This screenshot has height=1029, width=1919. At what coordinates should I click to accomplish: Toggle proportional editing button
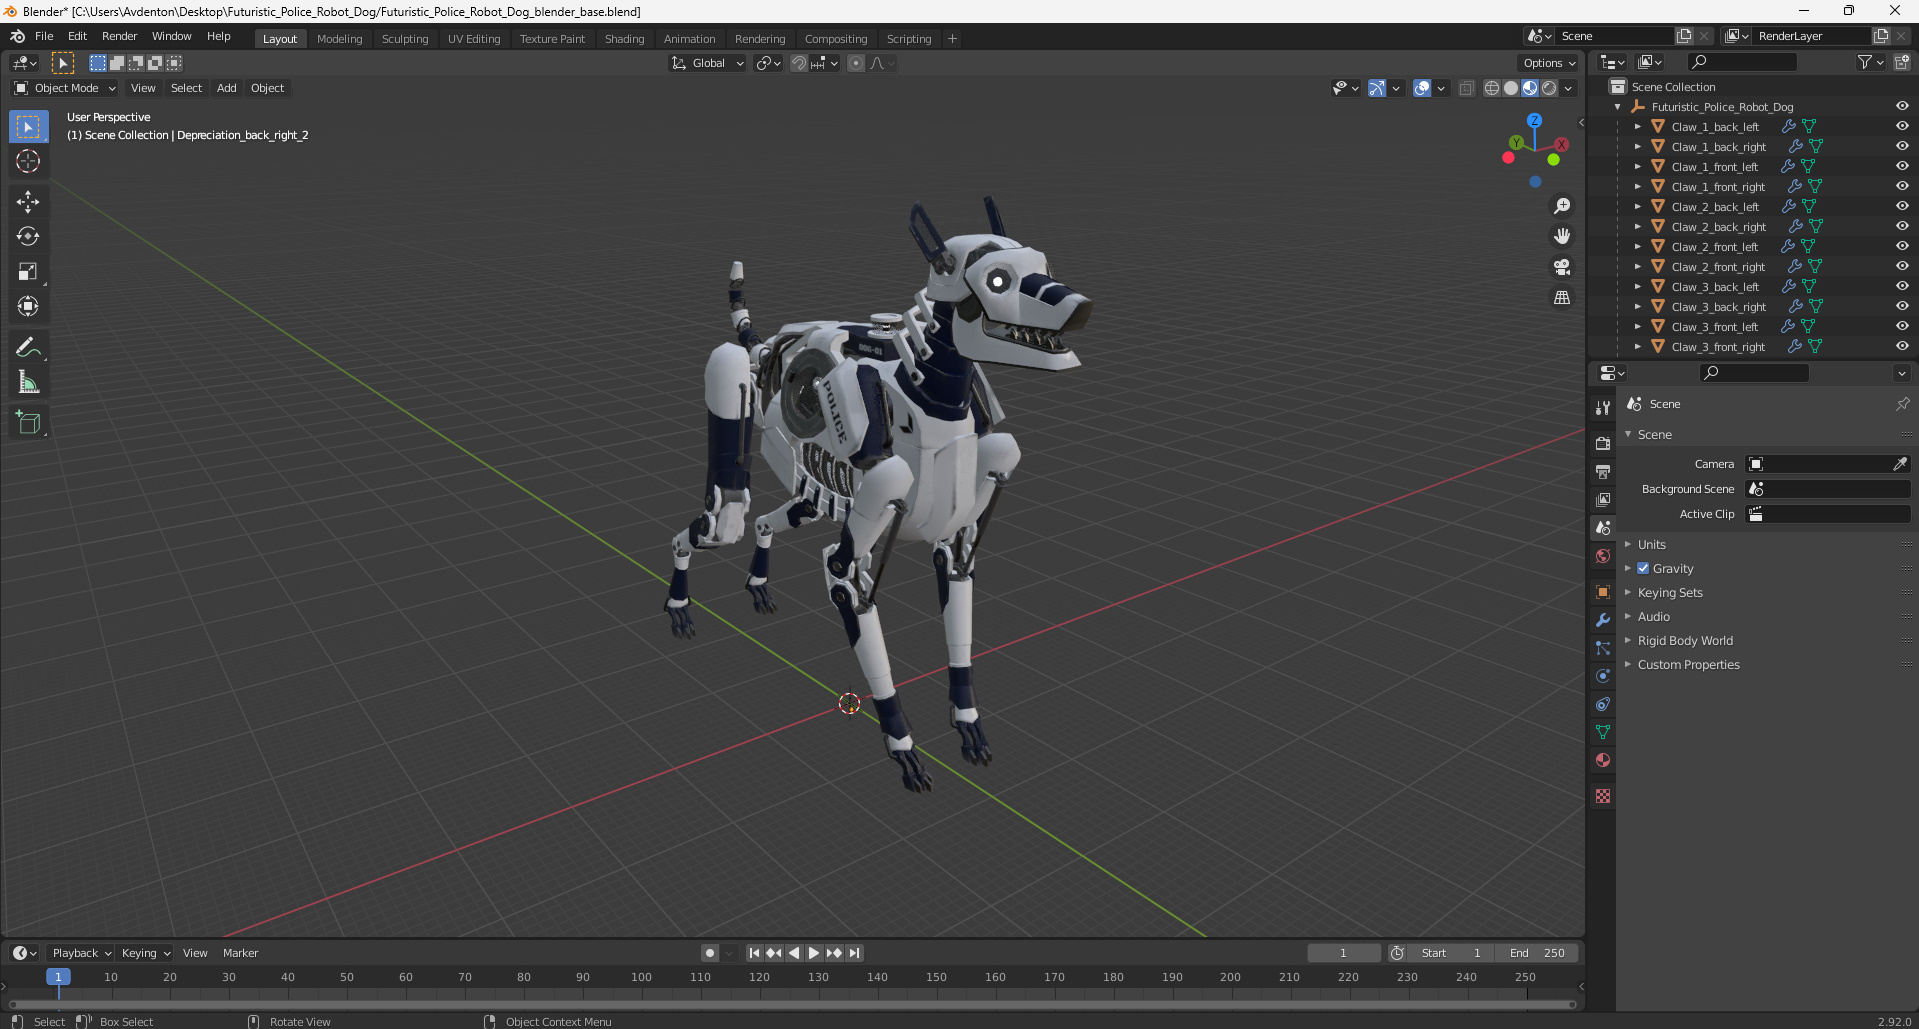point(856,63)
